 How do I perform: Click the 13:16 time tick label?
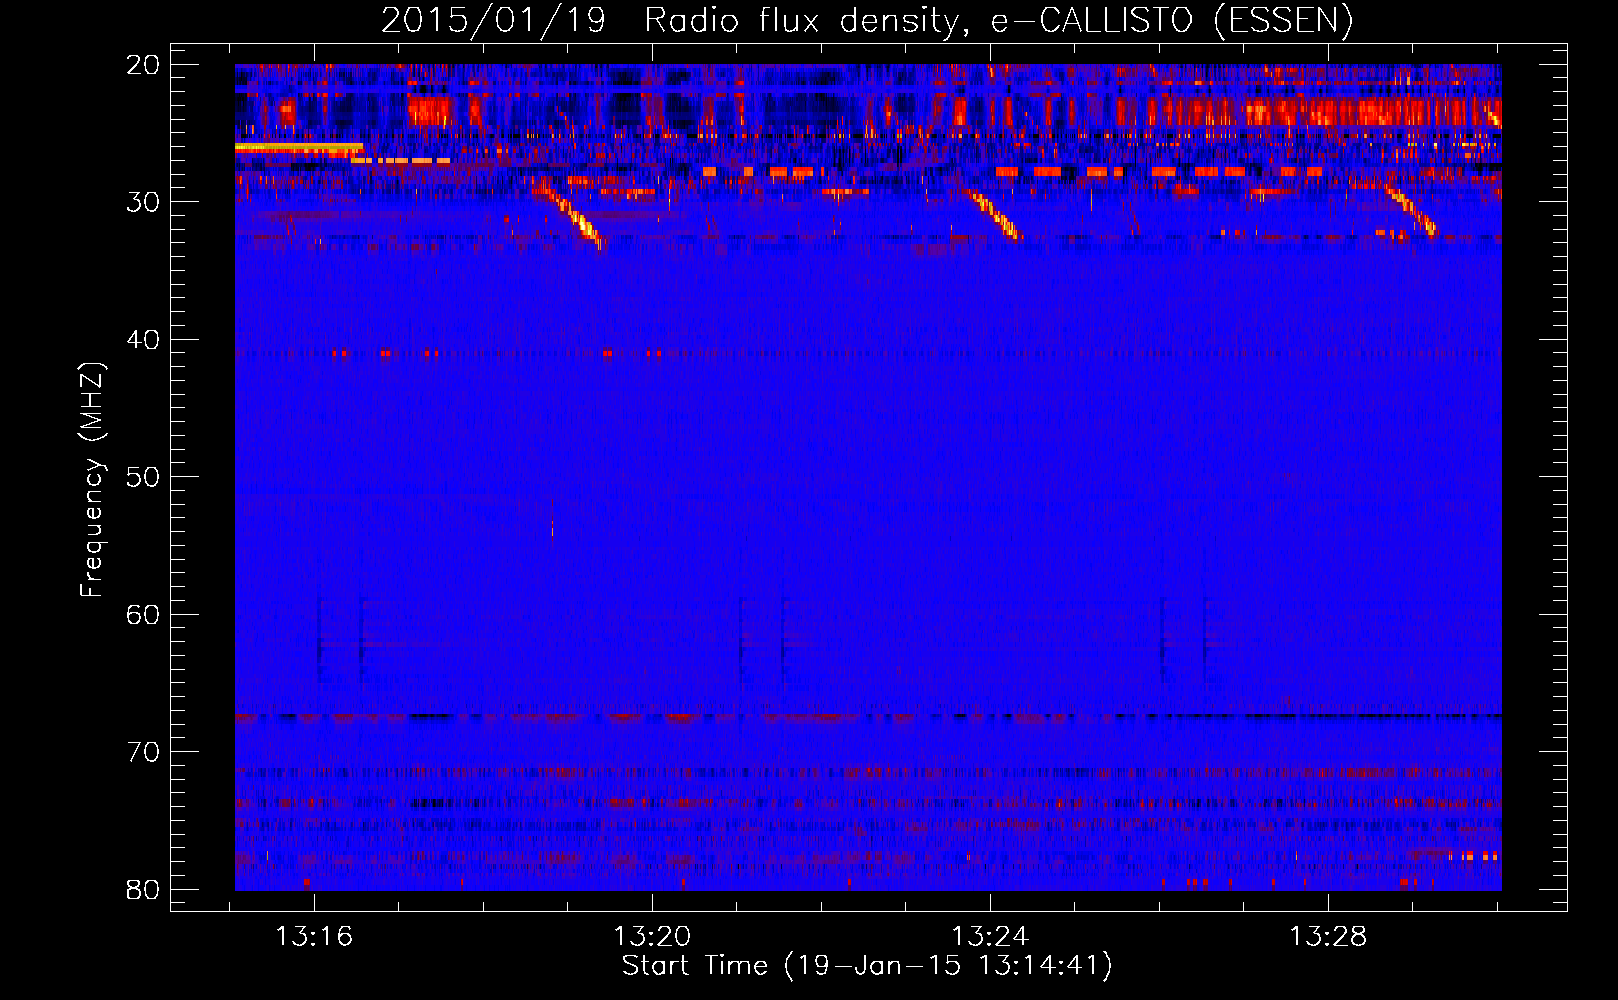coord(314,937)
